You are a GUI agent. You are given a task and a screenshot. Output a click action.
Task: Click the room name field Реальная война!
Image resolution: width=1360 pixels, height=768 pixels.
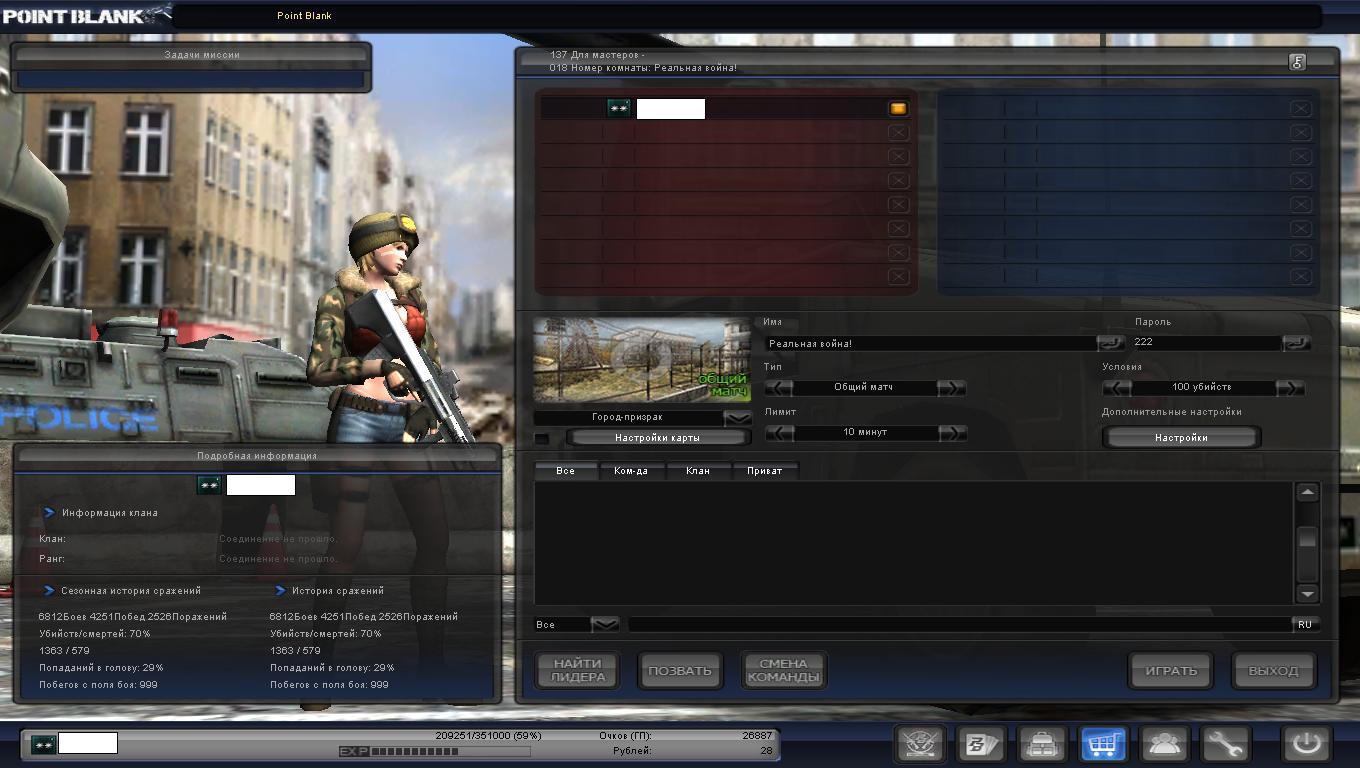[x=931, y=343]
